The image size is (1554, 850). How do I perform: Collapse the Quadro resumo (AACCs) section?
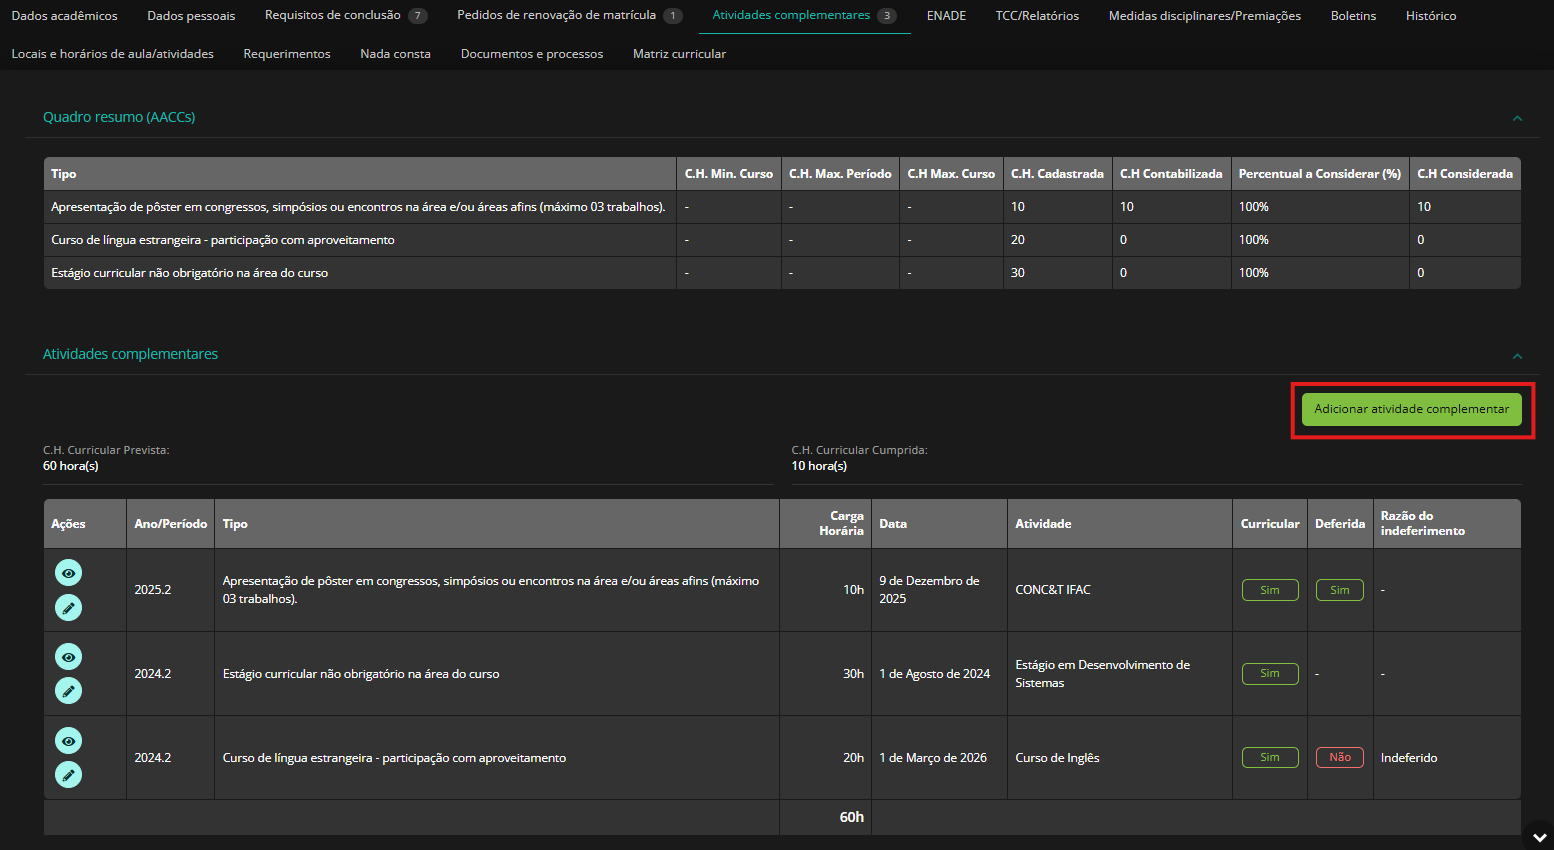1517,118
